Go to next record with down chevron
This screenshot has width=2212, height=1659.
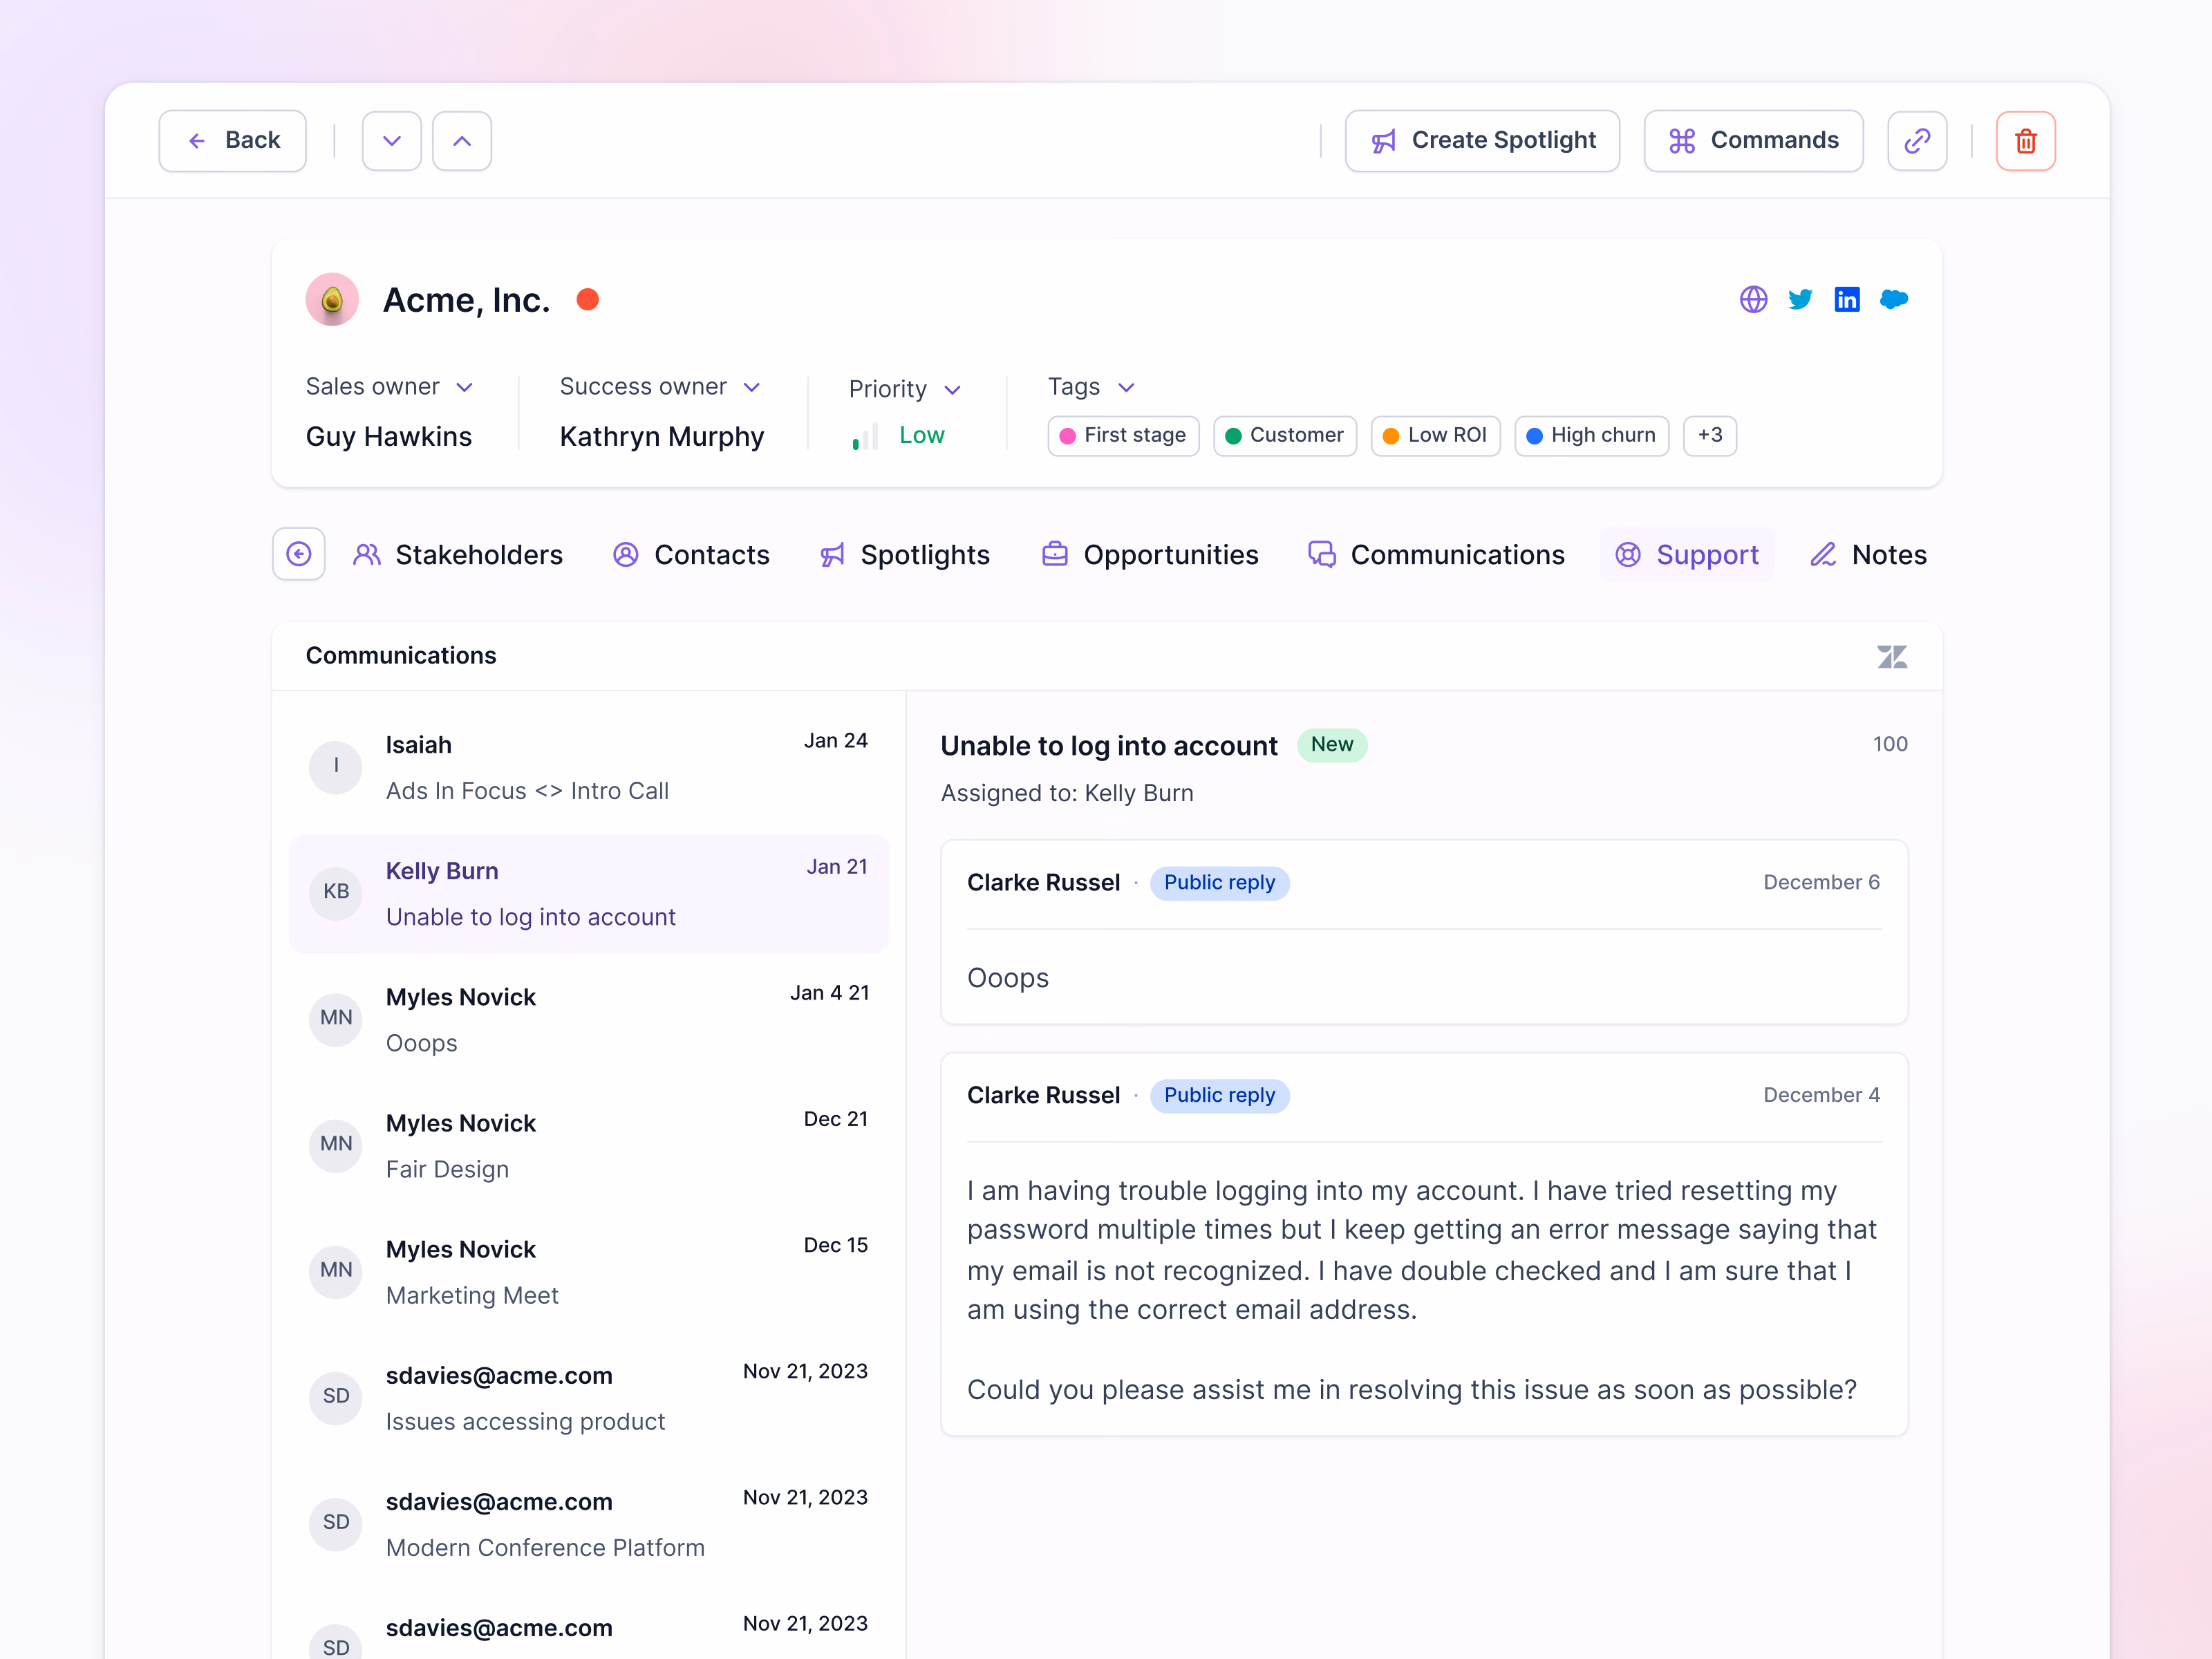coord(391,141)
